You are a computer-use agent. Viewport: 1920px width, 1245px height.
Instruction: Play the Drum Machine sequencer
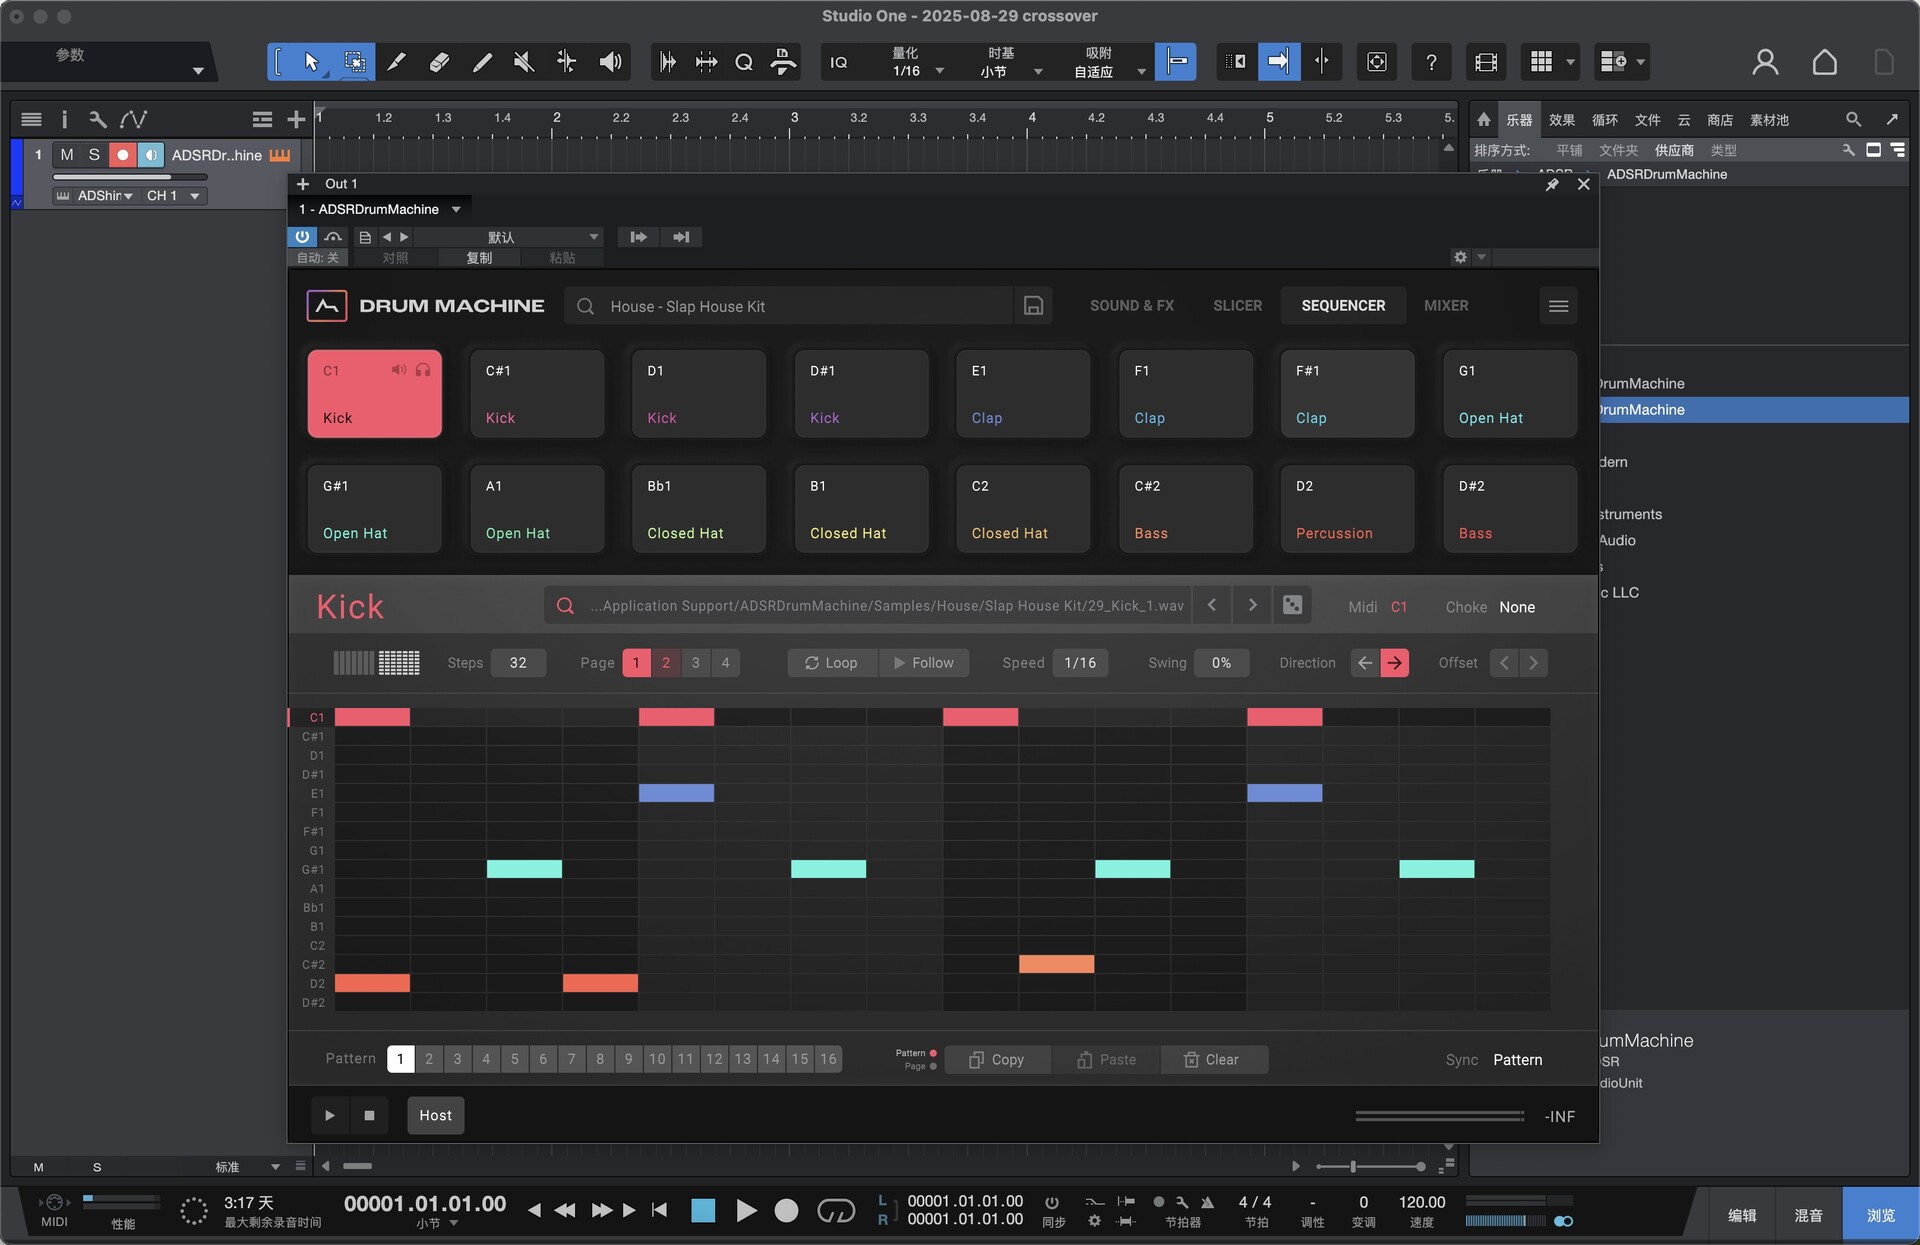click(x=329, y=1115)
